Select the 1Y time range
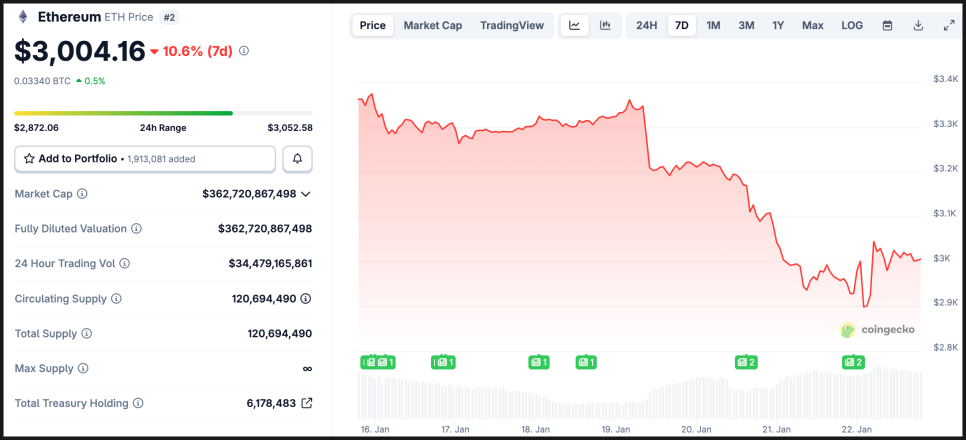The image size is (966, 440). coord(777,26)
